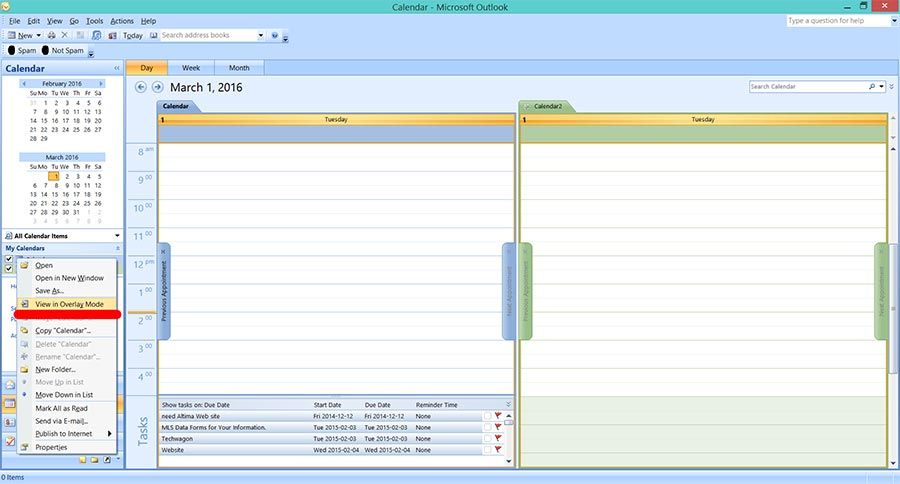900x484 pixels.
Task: Expand the All Calendar Items dropdown
Action: 117,236
